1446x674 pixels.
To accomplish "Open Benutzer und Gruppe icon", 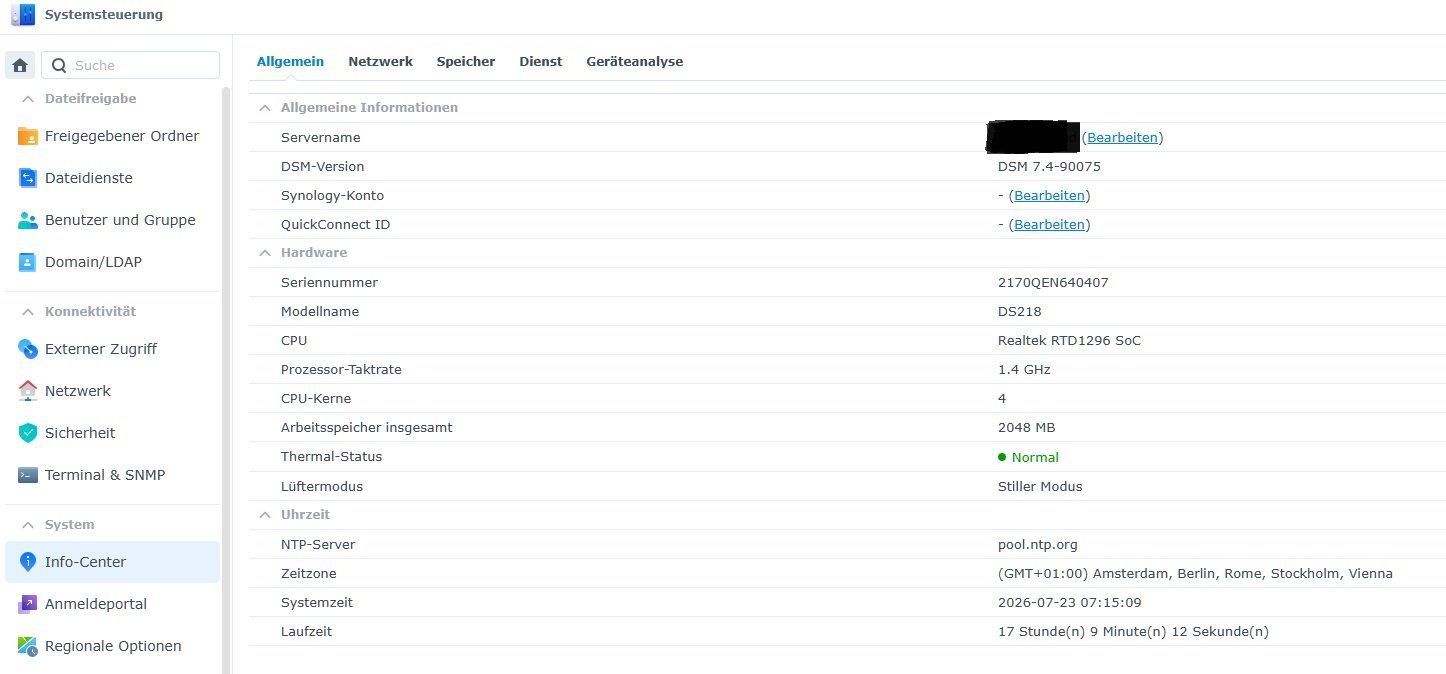I will (x=28, y=220).
